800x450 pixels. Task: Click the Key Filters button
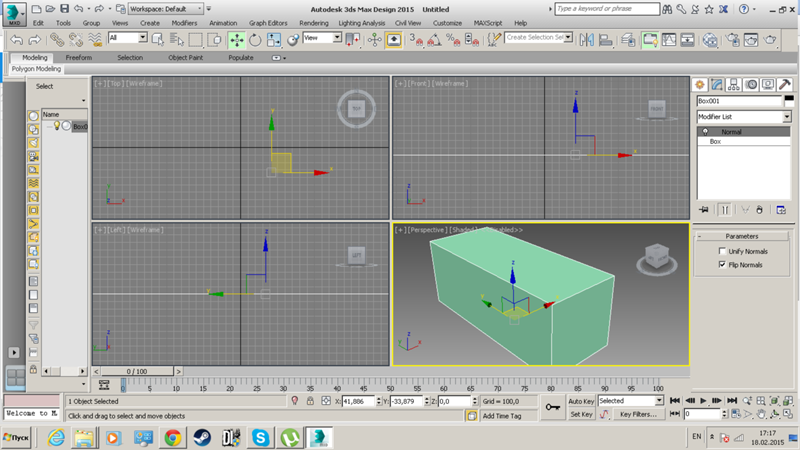coord(638,414)
